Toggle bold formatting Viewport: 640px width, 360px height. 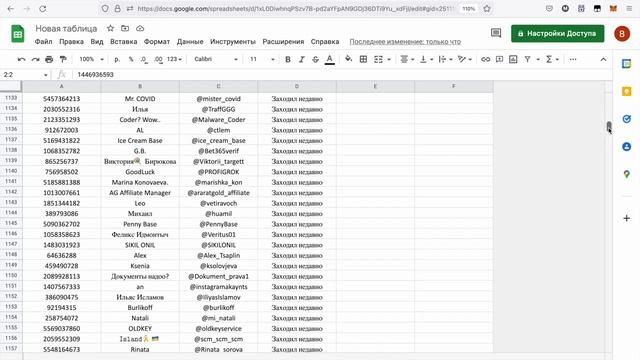288,60
